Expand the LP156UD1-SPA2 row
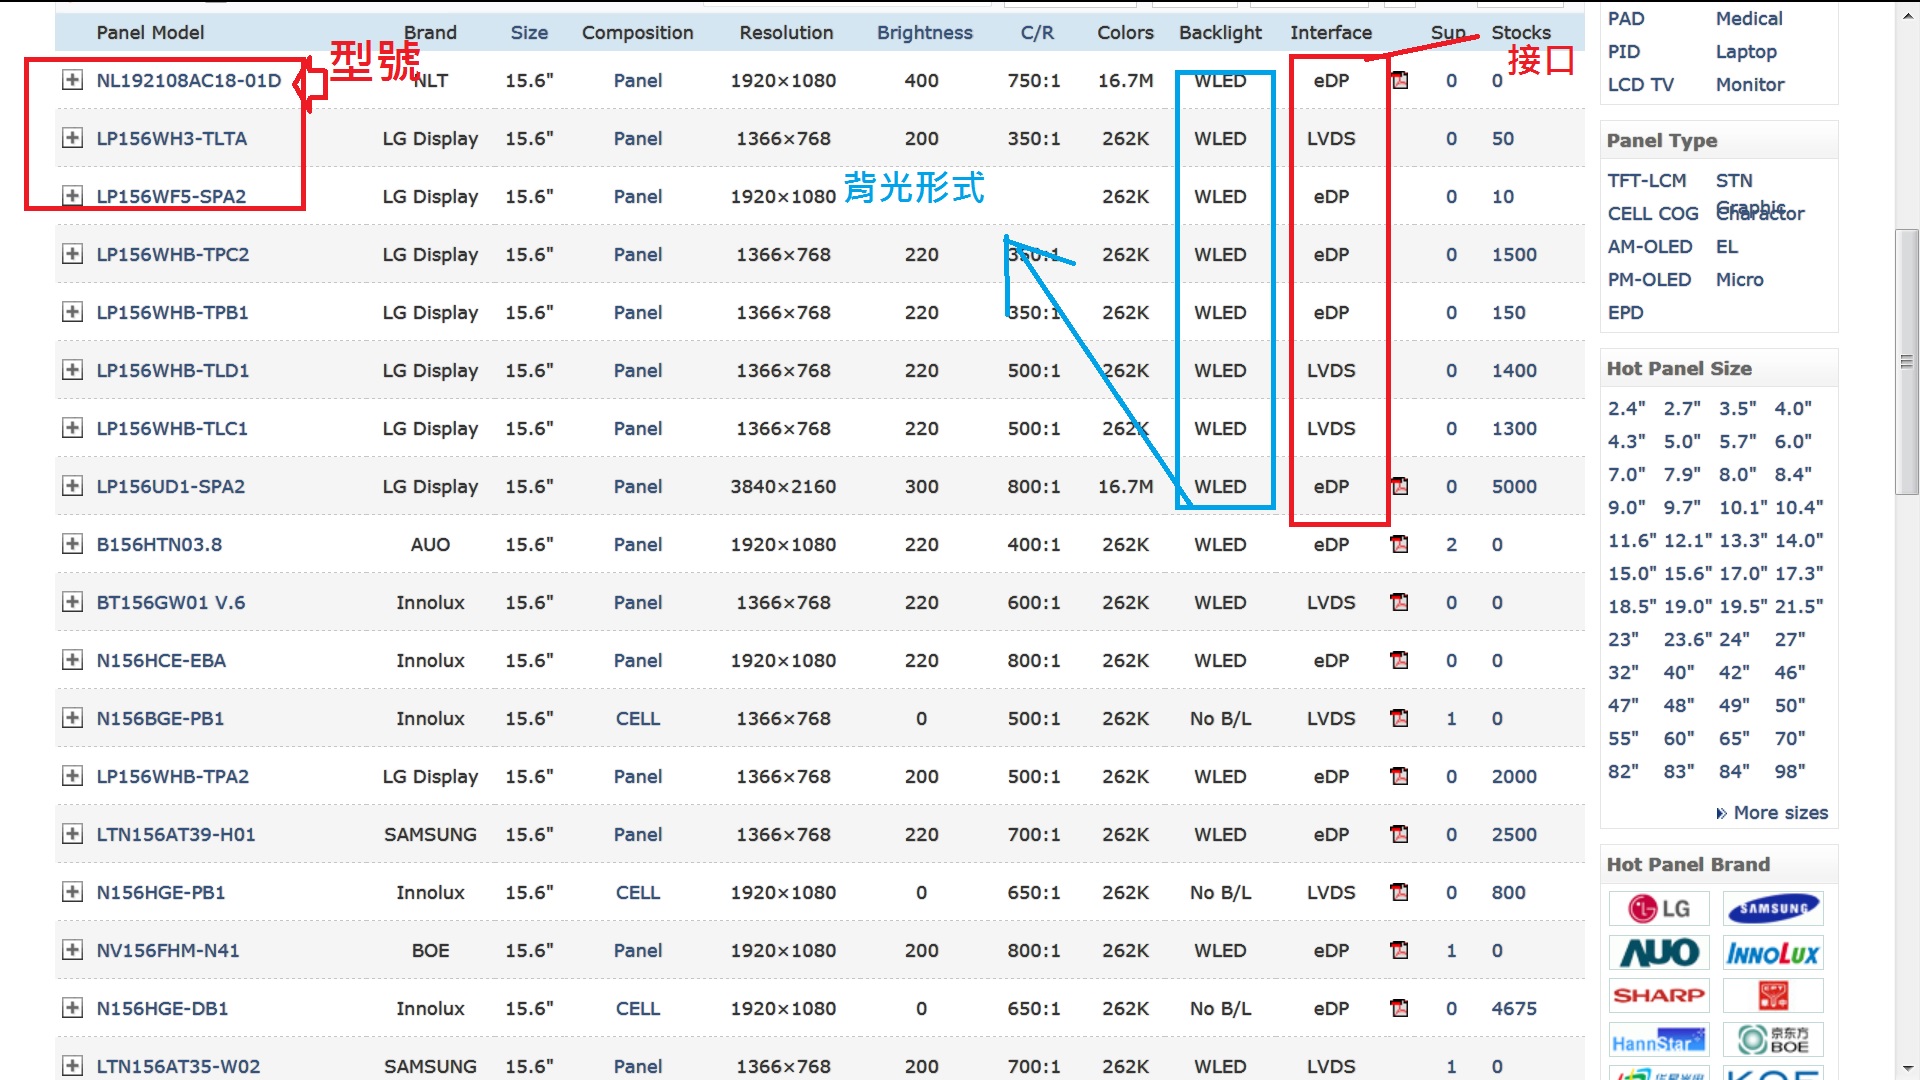 click(72, 487)
